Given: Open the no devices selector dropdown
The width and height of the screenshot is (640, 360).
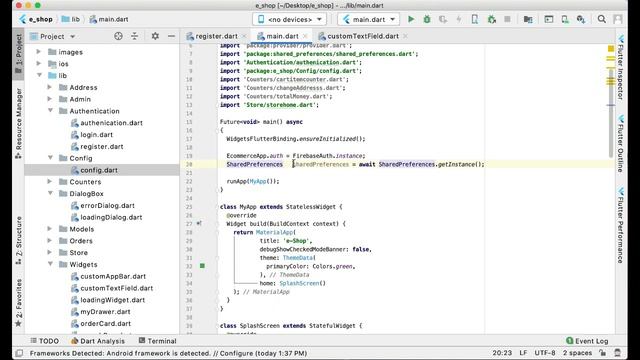Looking at the screenshot, I should (x=289, y=19).
